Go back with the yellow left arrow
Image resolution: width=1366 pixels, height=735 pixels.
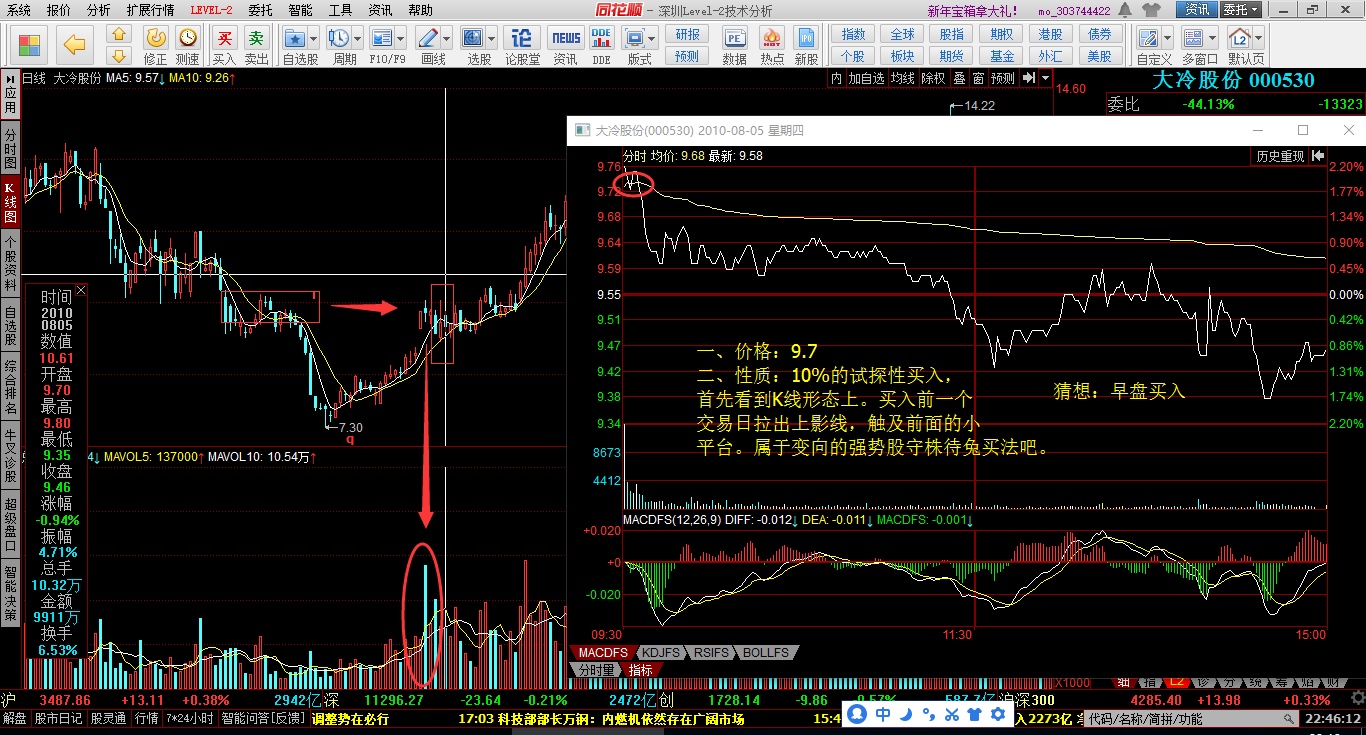[75, 44]
